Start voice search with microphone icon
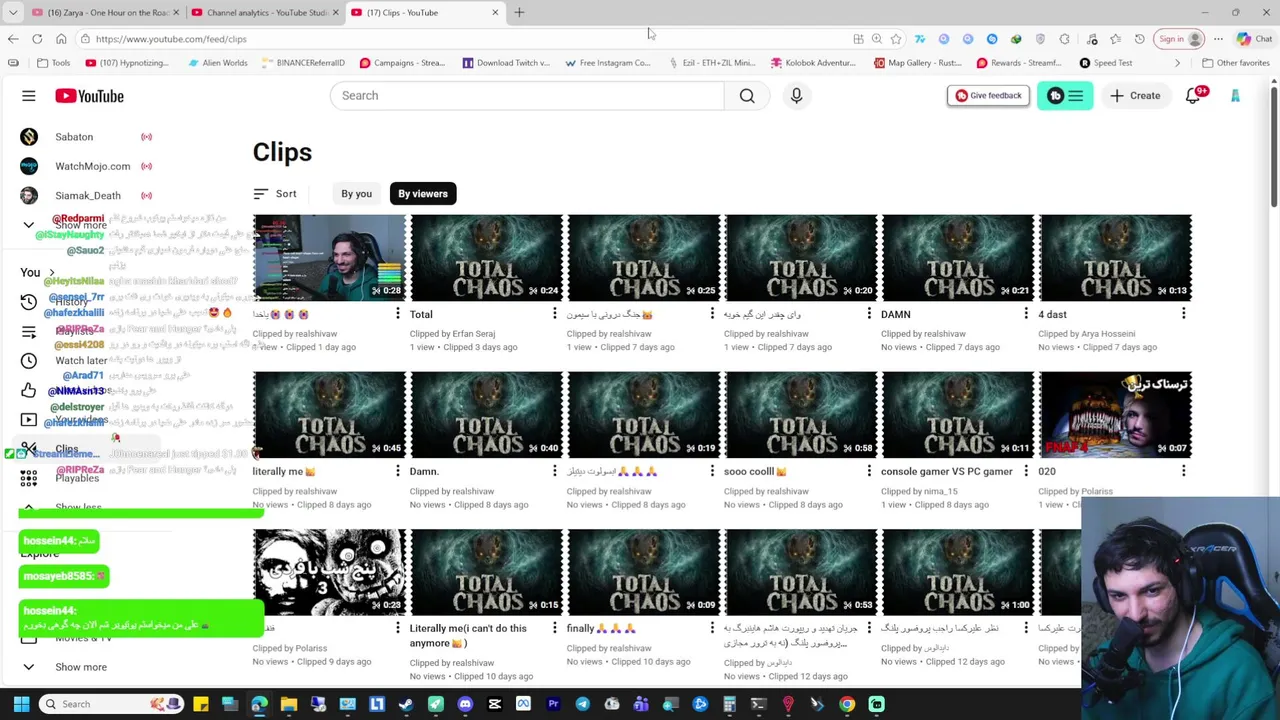1280x720 pixels. (796, 95)
